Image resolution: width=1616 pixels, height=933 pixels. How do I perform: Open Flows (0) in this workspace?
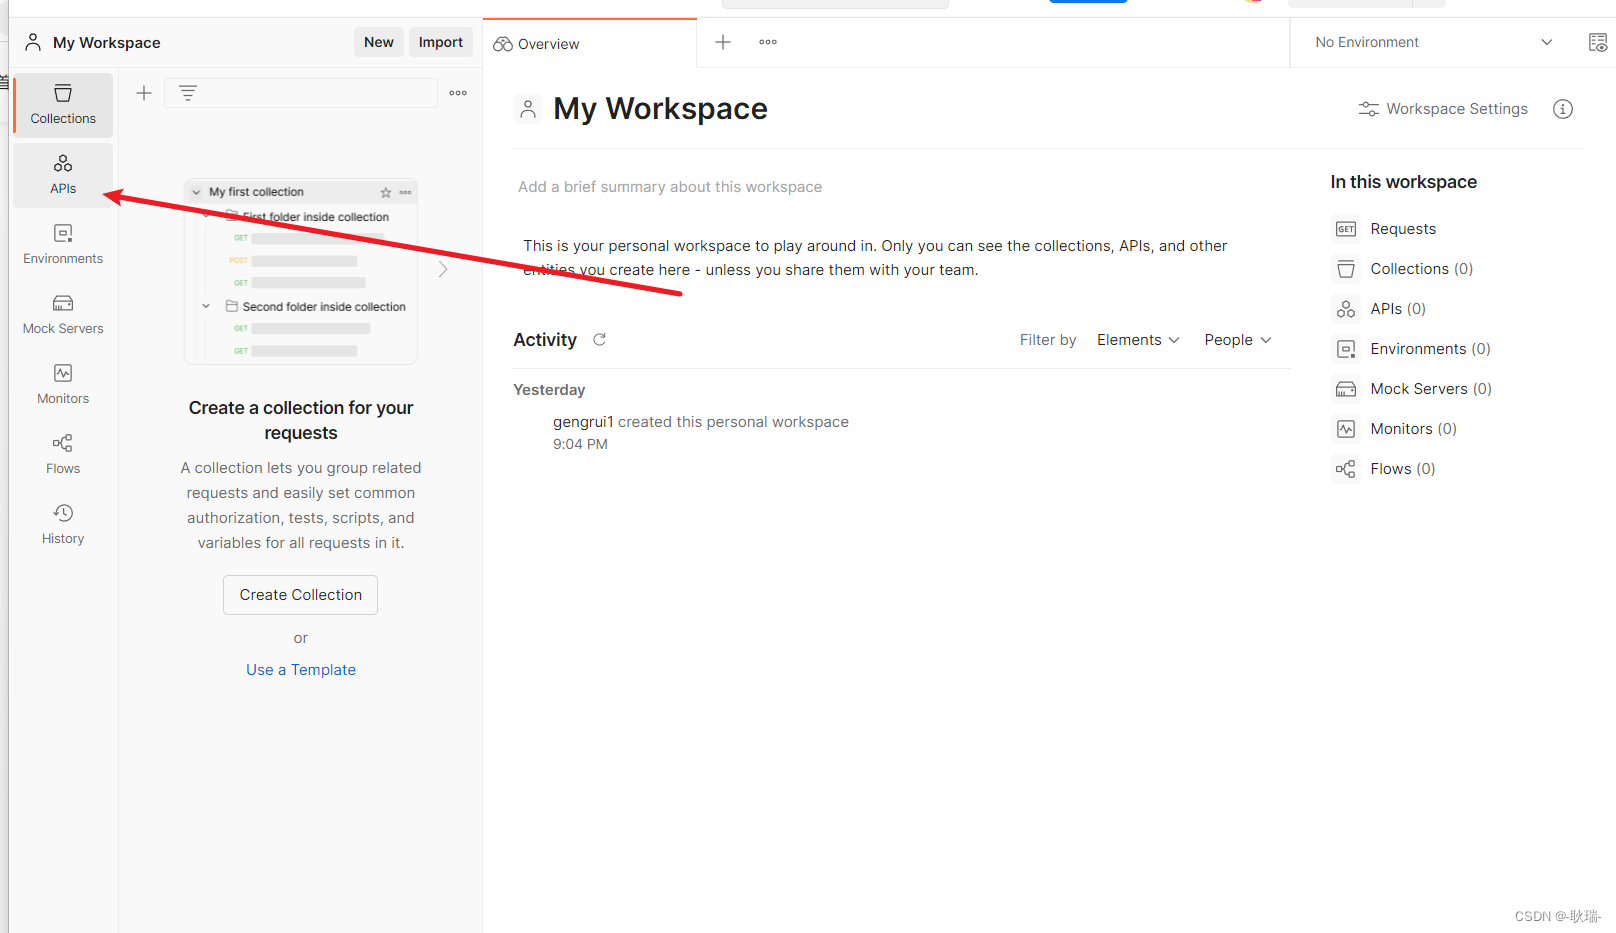pos(1402,469)
